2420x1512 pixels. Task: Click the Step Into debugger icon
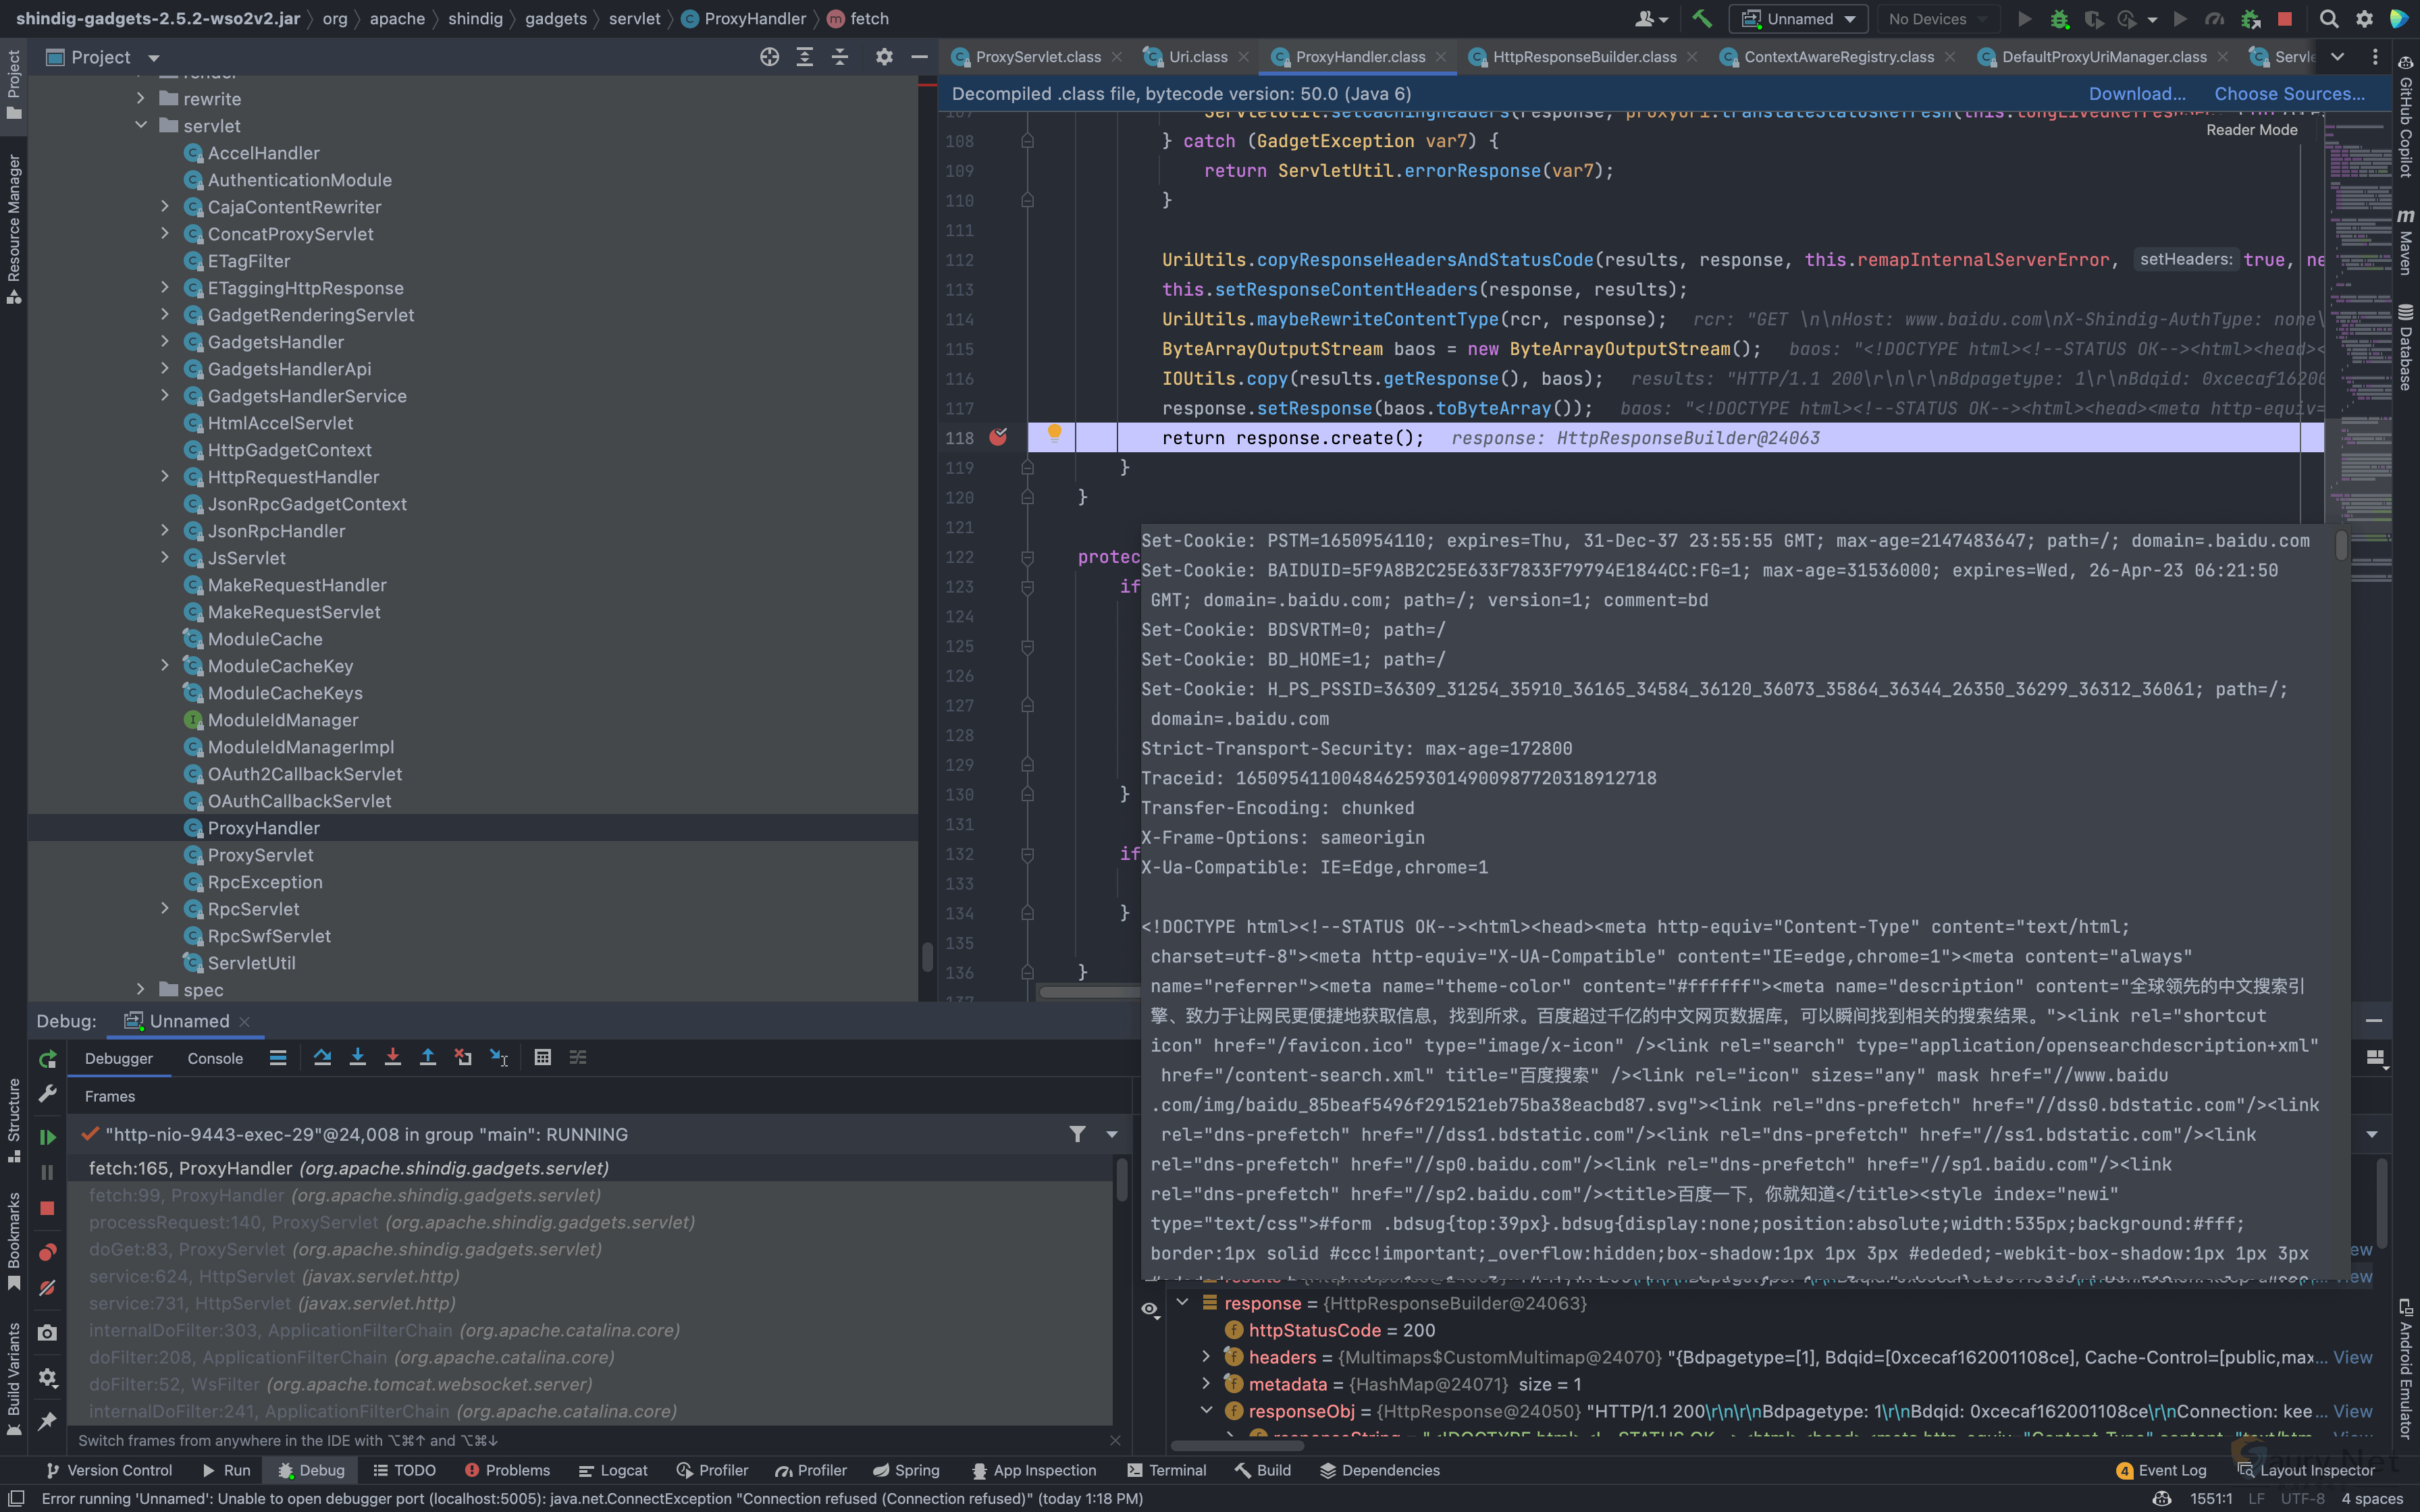pos(357,1057)
